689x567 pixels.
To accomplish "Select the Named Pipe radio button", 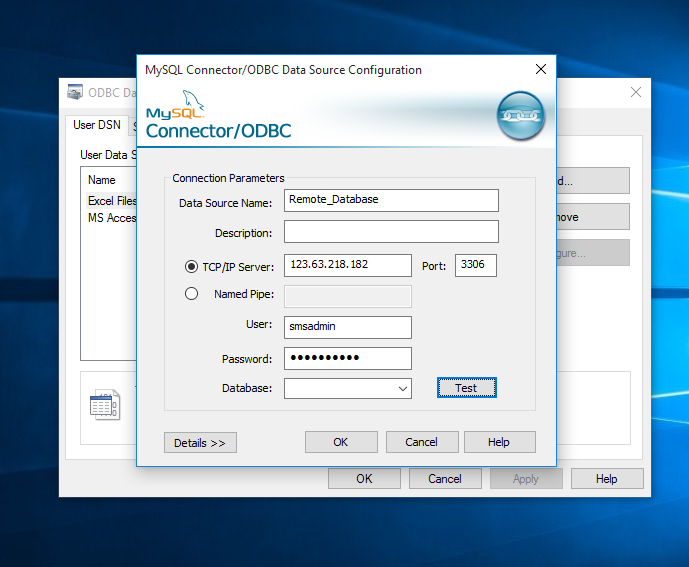I will [x=192, y=294].
